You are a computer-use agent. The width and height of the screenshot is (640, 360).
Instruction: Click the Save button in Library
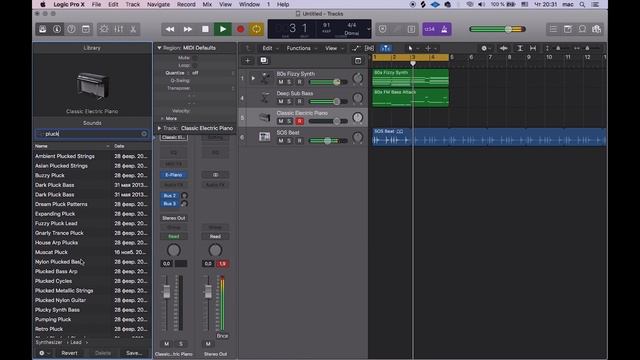click(134, 353)
